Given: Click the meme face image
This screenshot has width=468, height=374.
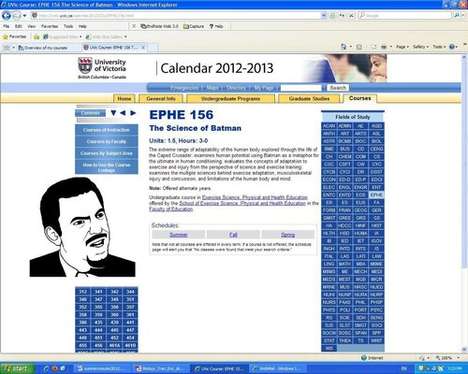Looking at the screenshot, I should (82, 227).
